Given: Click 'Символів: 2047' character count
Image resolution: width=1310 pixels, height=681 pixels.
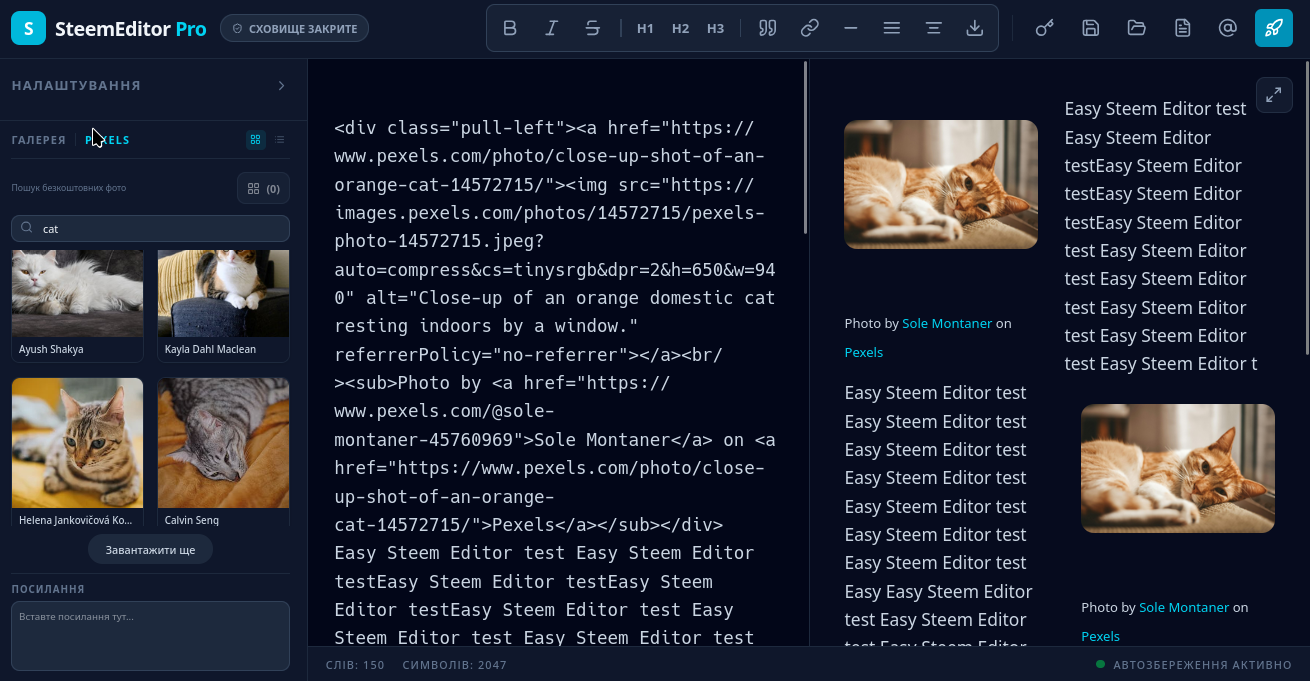Looking at the screenshot, I should [455, 665].
